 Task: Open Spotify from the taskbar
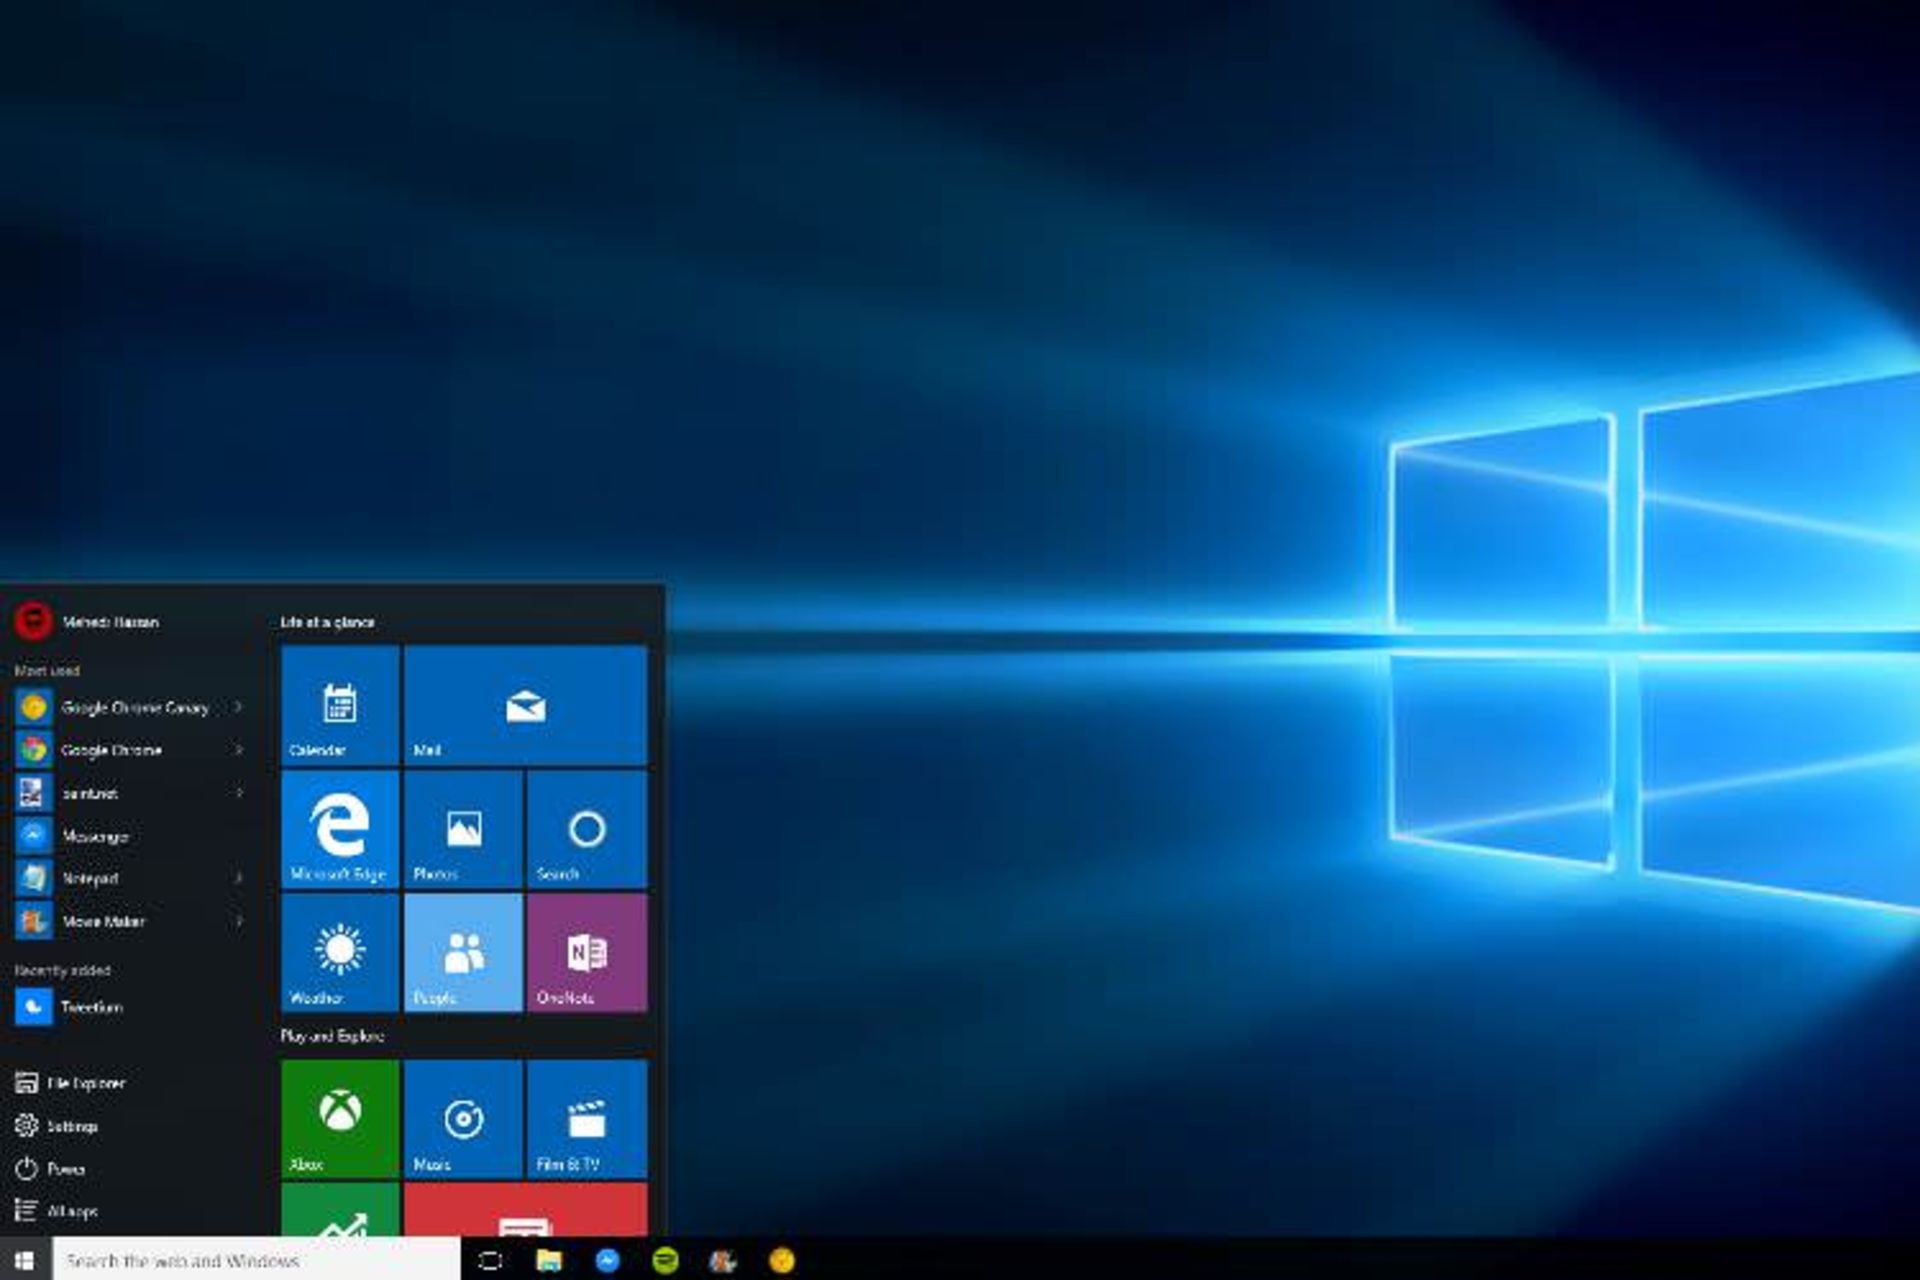pos(665,1260)
